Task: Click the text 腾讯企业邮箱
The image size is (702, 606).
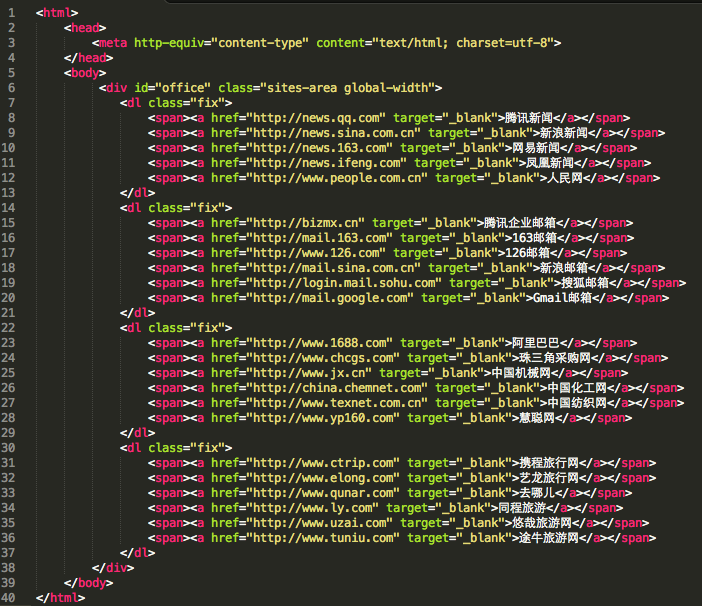Action: [x=520, y=223]
